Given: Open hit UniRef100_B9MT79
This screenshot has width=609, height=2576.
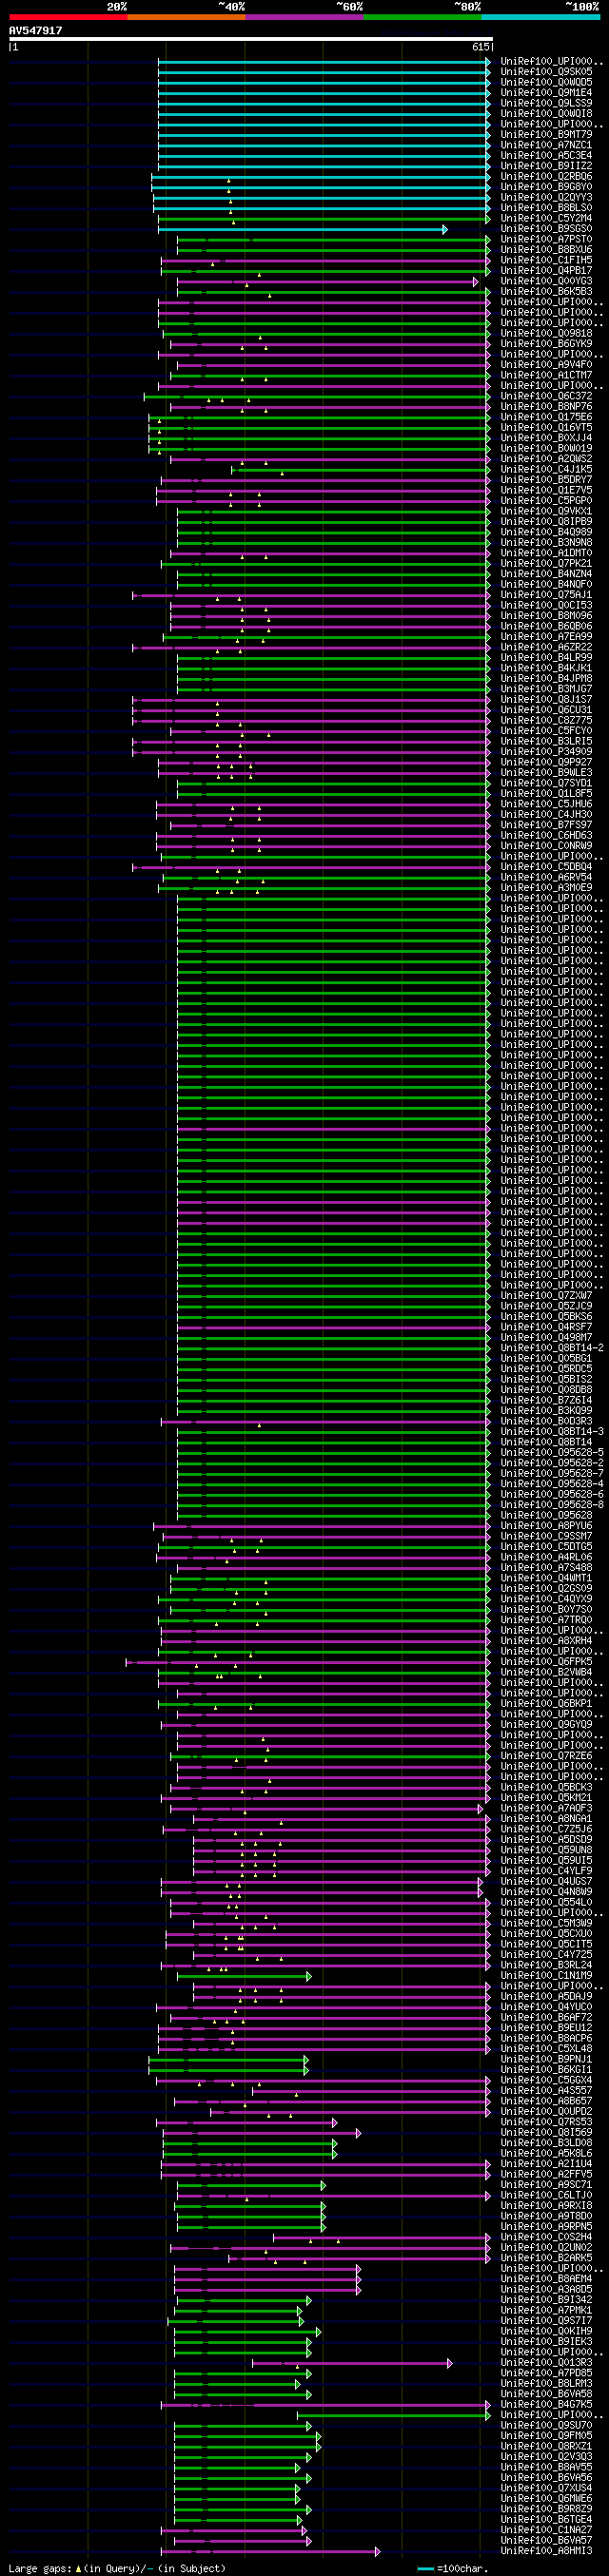Looking at the screenshot, I should (x=546, y=135).
